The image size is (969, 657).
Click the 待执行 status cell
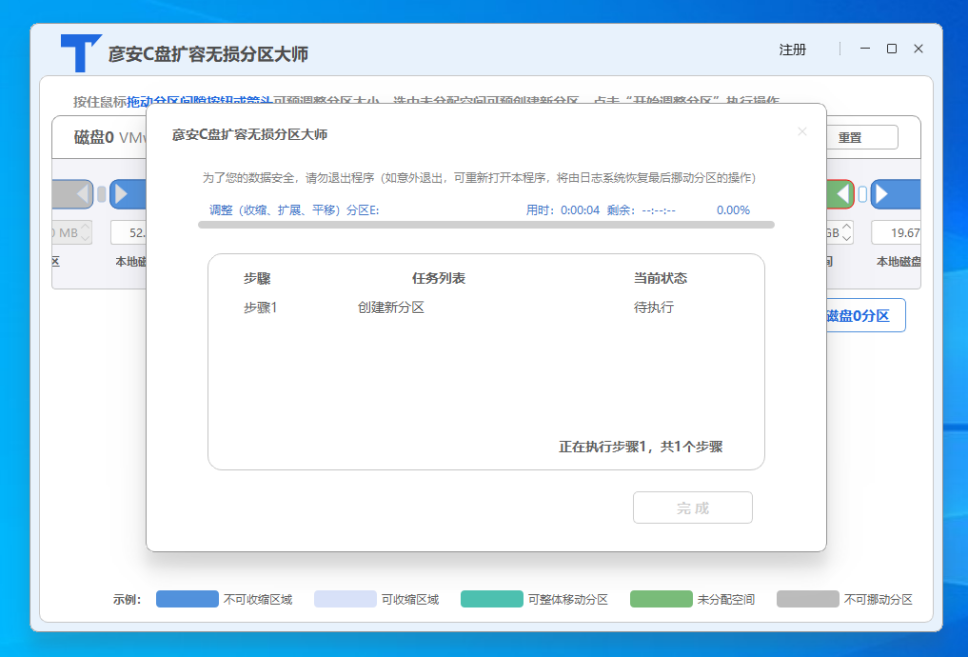pos(654,308)
